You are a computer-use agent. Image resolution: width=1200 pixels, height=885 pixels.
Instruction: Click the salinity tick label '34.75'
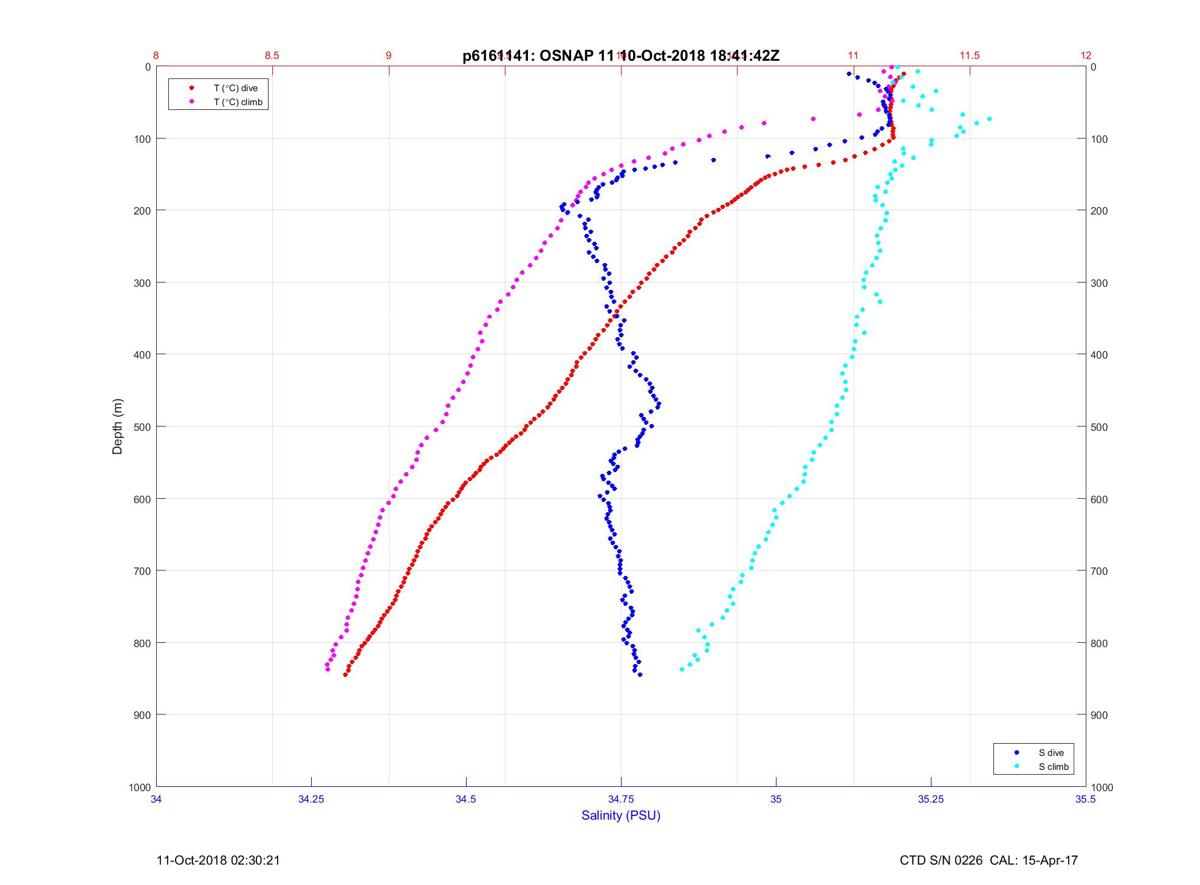click(x=621, y=798)
